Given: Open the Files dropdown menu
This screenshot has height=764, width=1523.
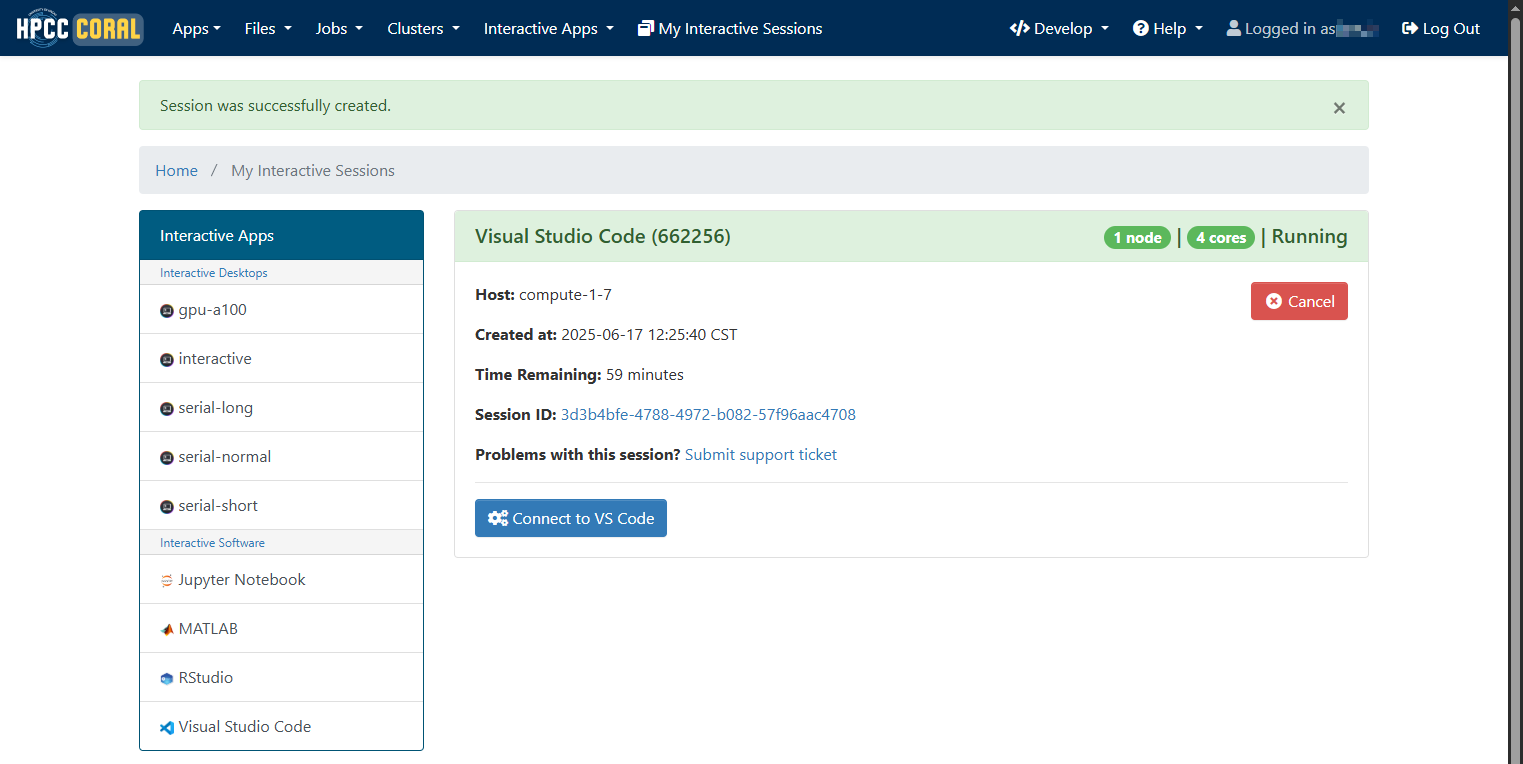Looking at the screenshot, I should [268, 28].
